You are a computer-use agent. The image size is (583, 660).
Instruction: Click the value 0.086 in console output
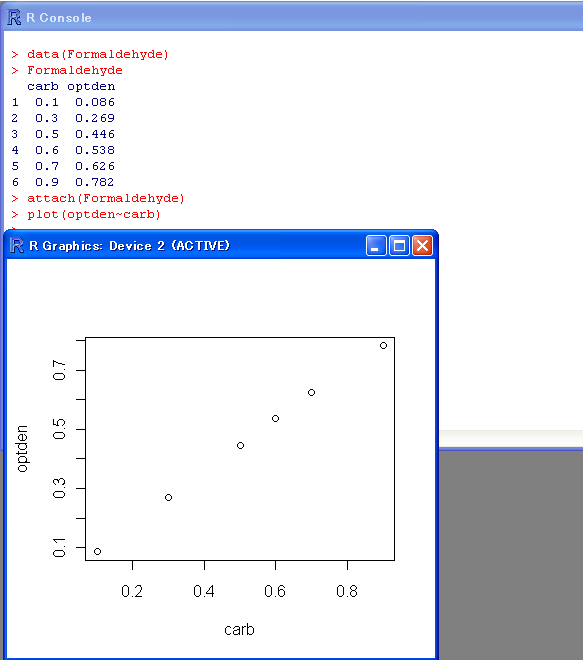pyautogui.click(x=95, y=102)
